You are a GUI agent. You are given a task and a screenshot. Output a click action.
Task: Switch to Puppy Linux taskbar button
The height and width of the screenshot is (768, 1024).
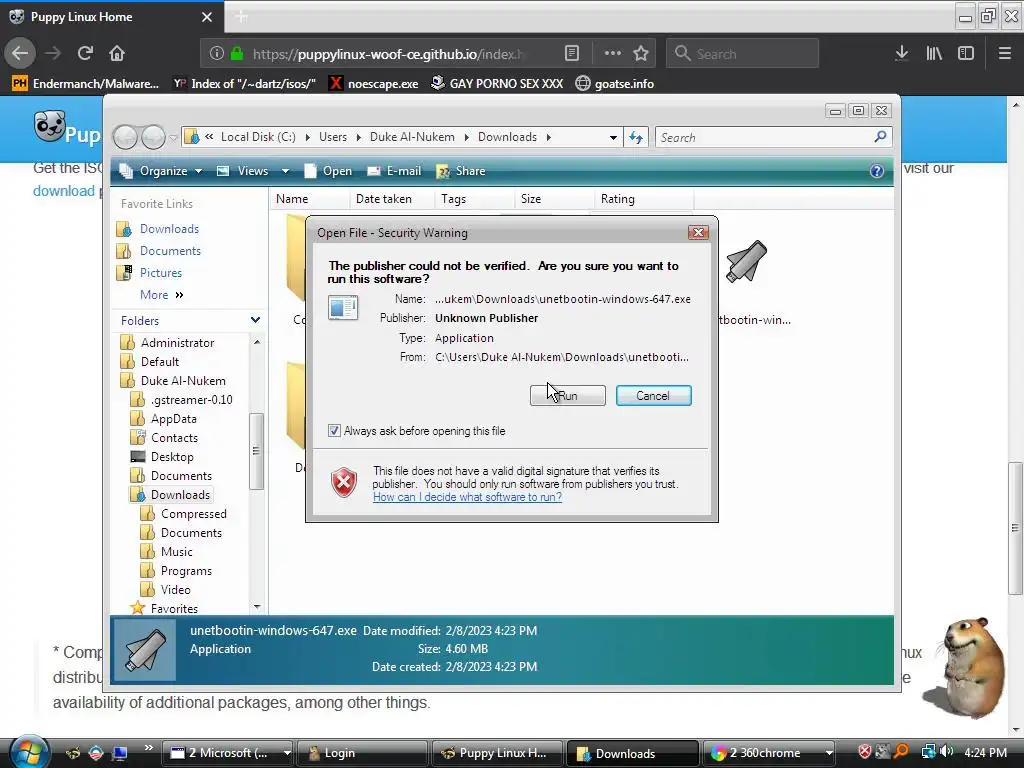pos(497,753)
